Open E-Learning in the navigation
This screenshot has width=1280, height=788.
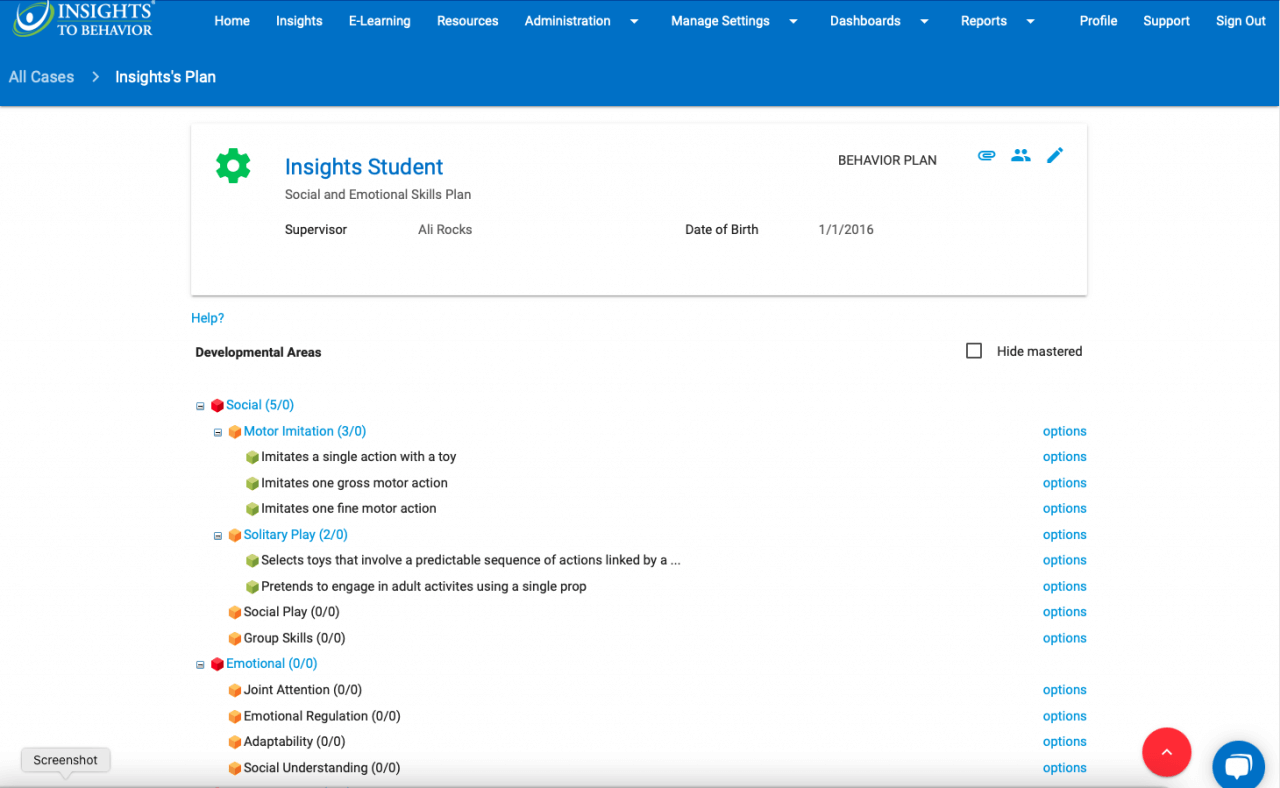379,21
